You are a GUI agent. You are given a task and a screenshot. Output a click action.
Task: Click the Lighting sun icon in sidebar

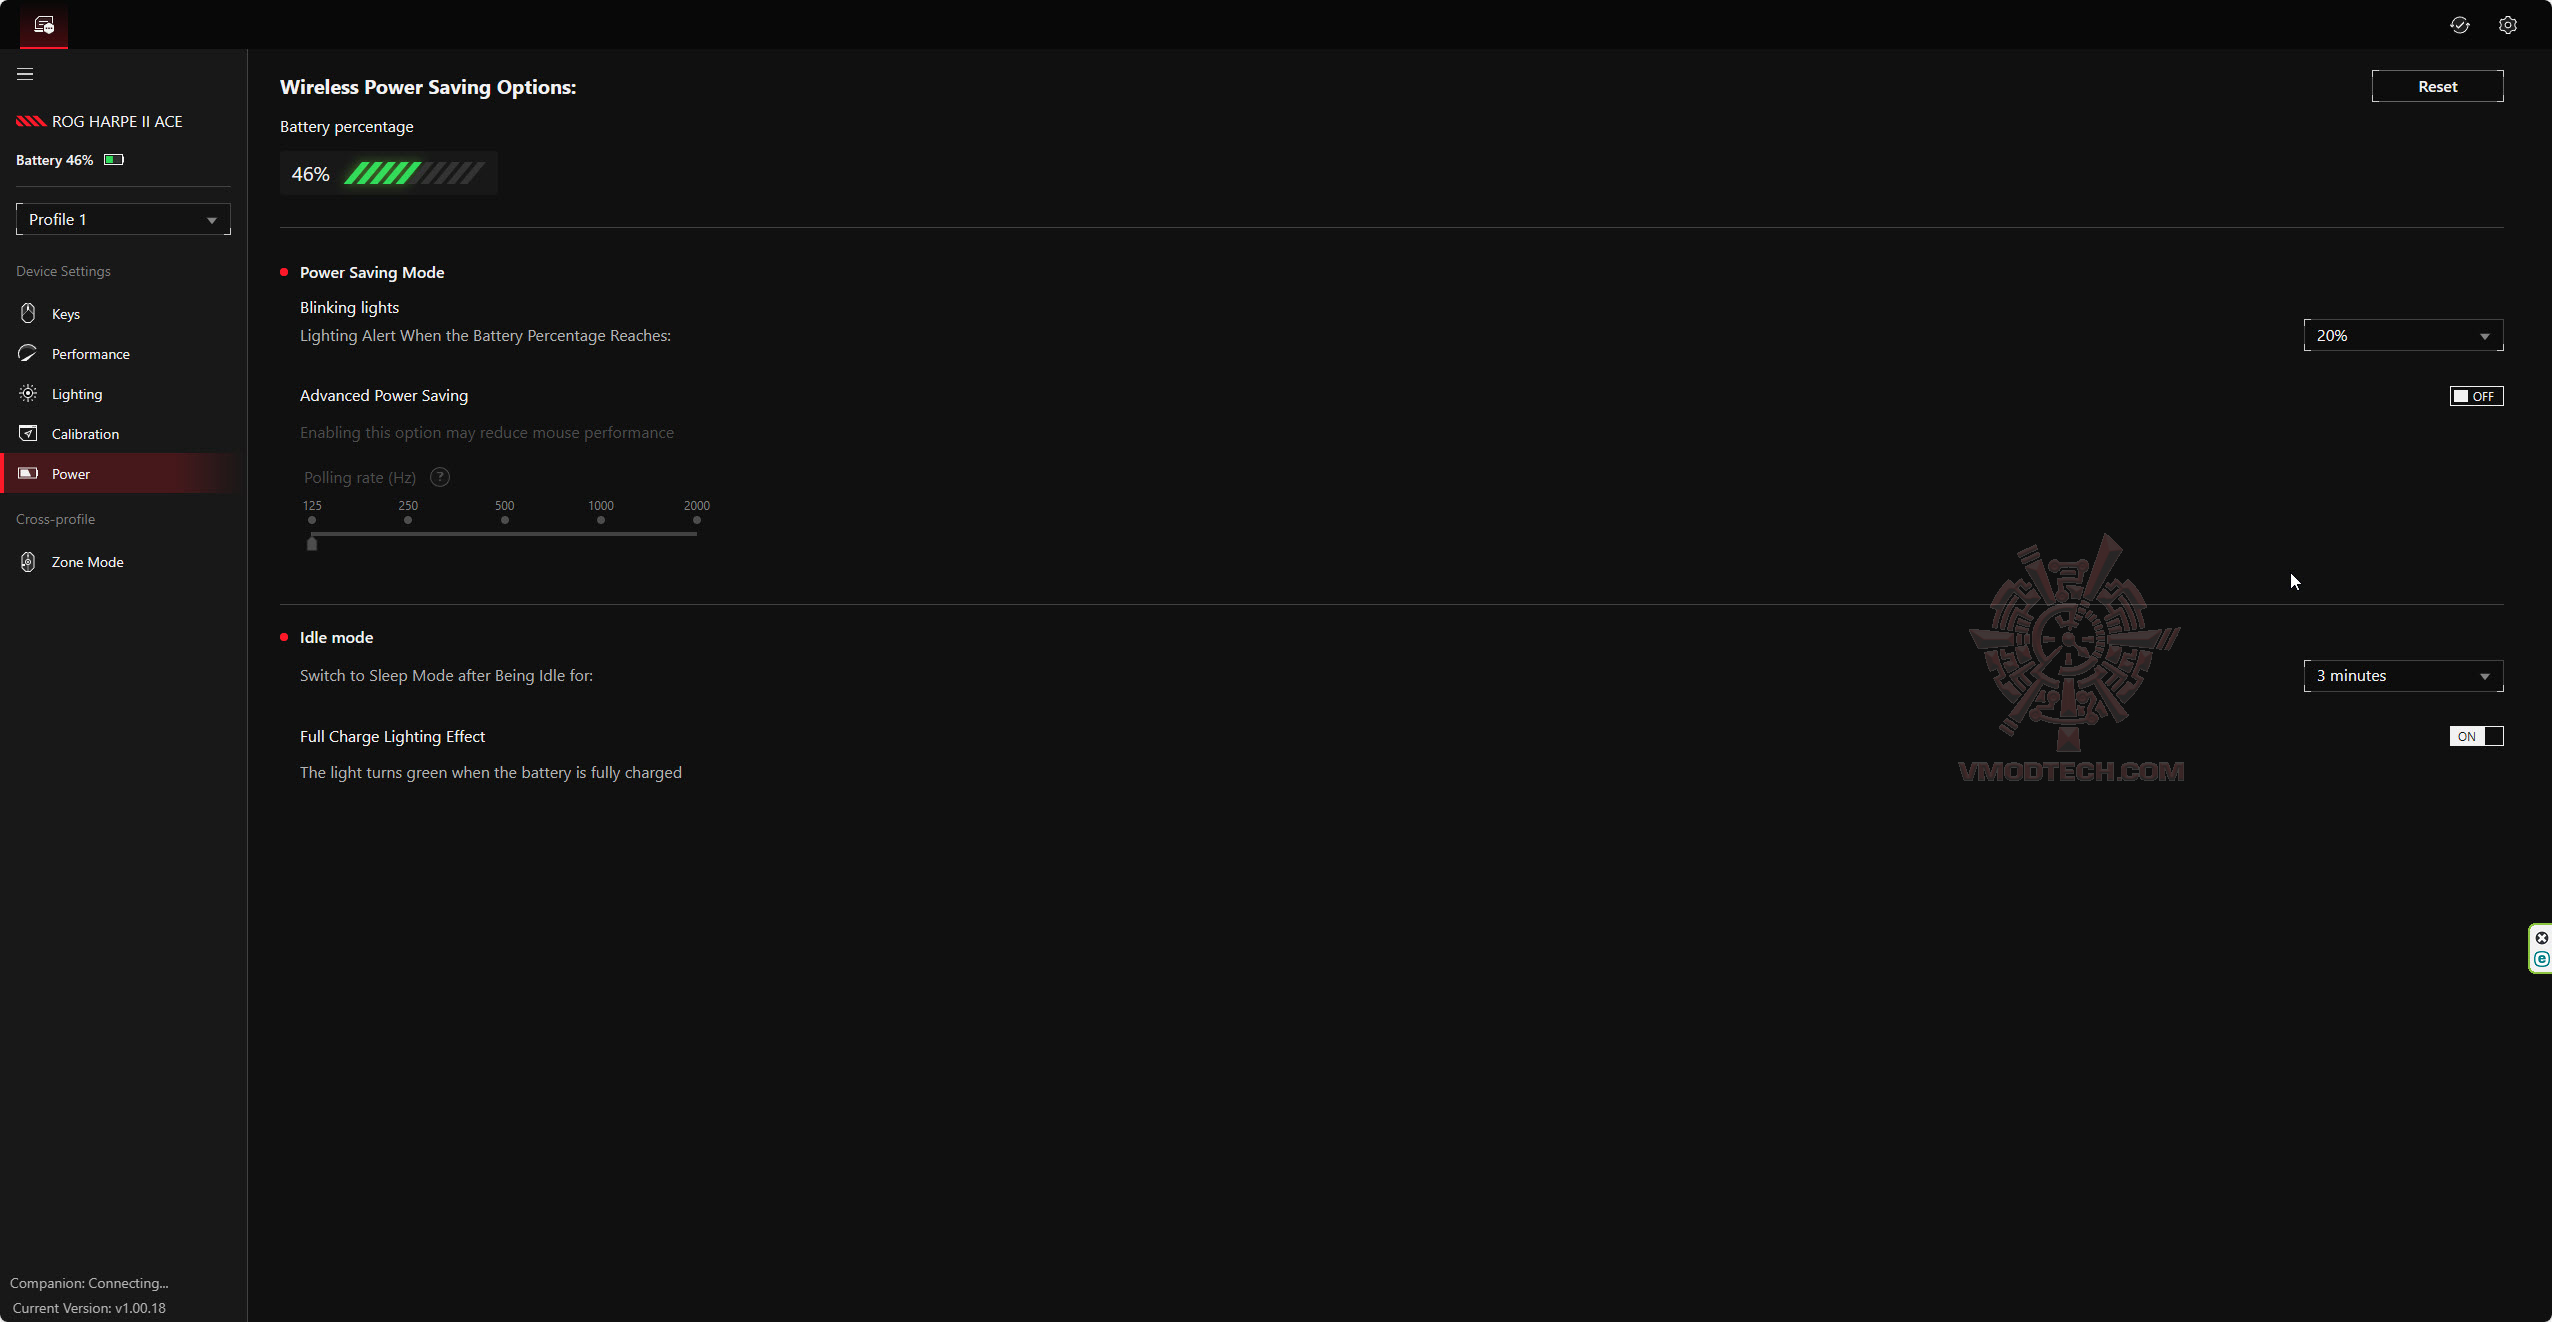pos(28,394)
